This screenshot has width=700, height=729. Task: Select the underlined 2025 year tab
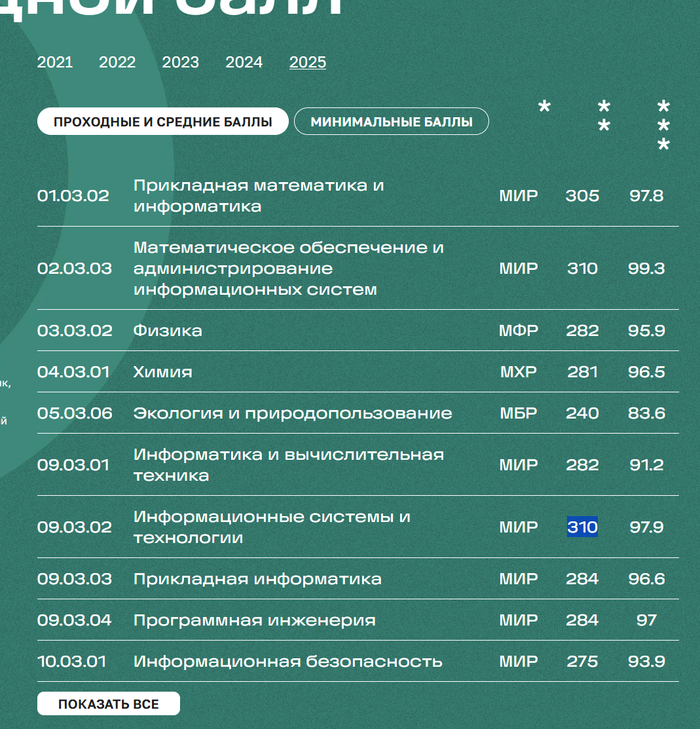(x=308, y=62)
